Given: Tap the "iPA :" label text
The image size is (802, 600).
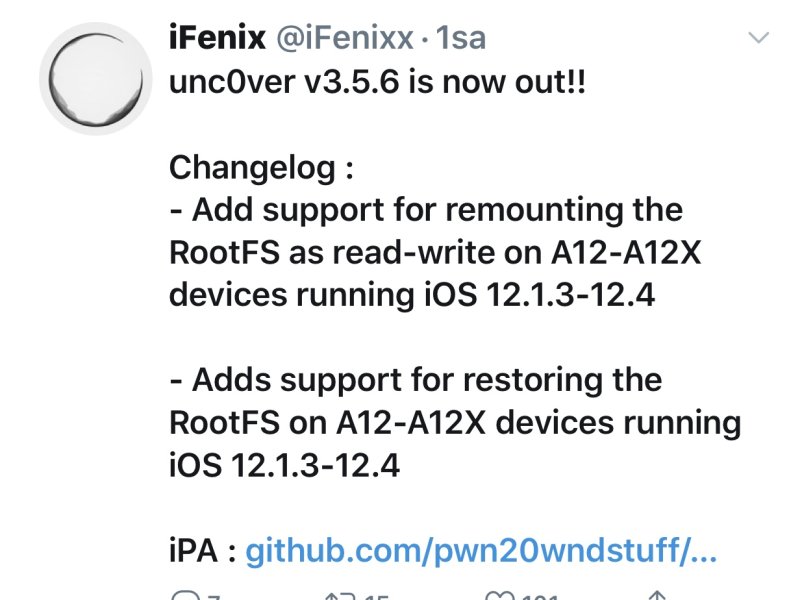Looking at the screenshot, I should tap(203, 549).
